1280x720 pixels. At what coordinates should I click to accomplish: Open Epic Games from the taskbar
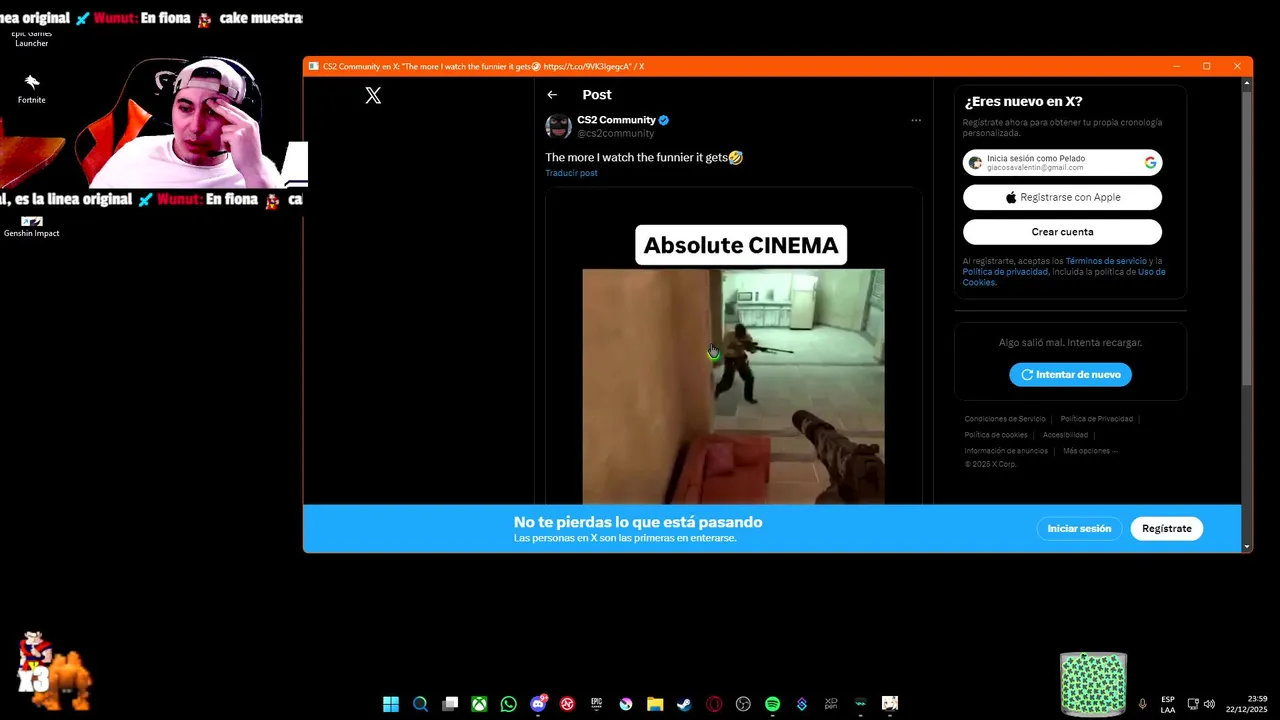(x=597, y=704)
